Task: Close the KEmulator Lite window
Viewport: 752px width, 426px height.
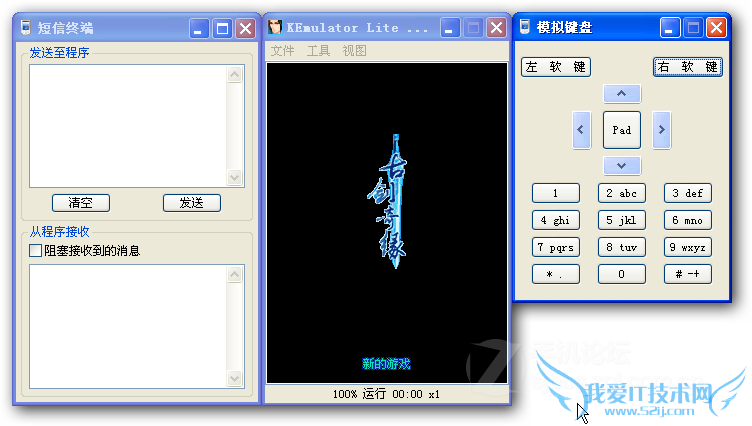Action: [x=496, y=28]
